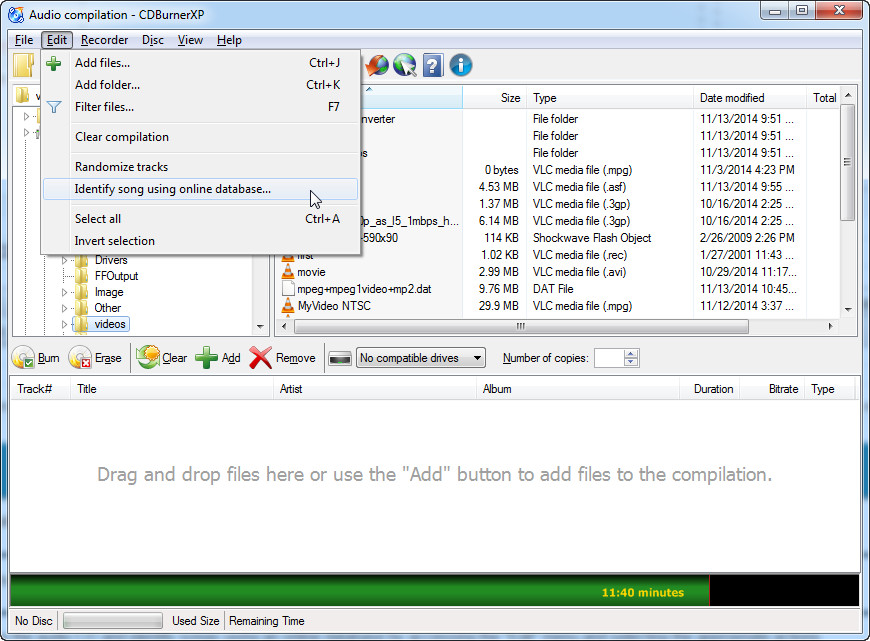
Task: Click the Used Size status entry
Action: click(195, 621)
